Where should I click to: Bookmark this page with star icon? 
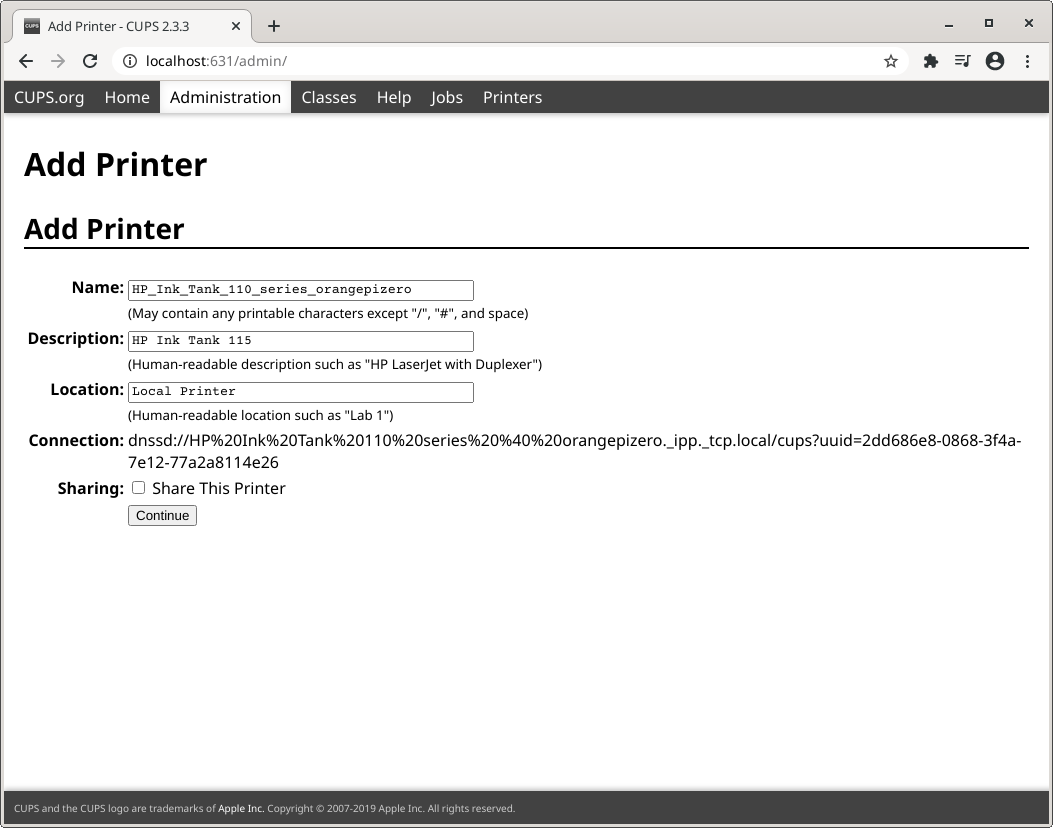click(x=890, y=61)
